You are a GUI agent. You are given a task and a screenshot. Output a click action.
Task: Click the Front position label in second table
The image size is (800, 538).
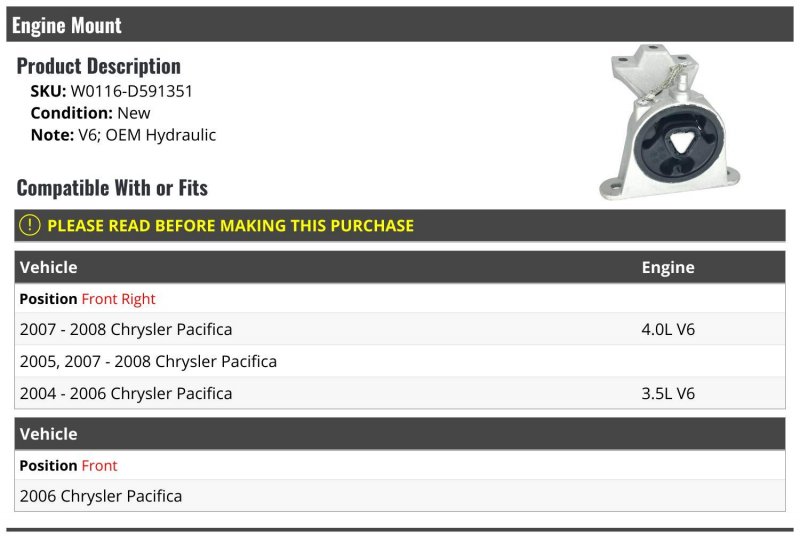(x=99, y=466)
